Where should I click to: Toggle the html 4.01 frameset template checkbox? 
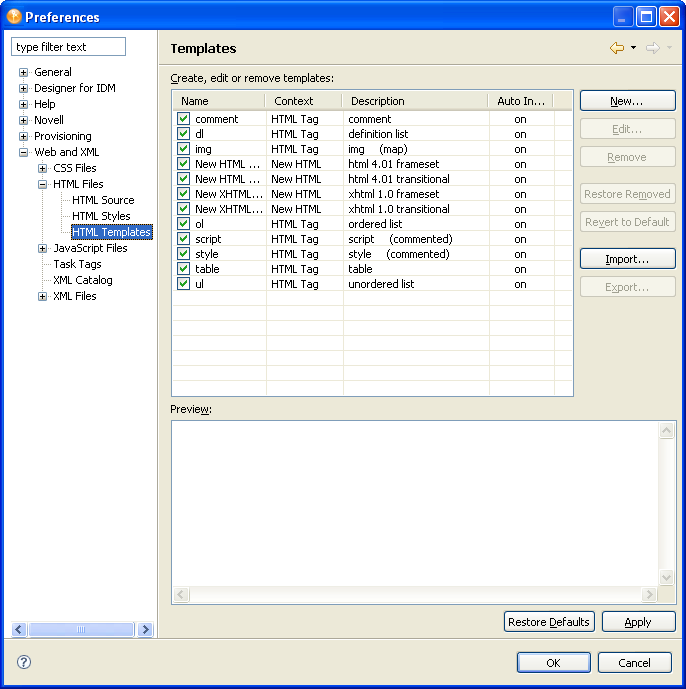pos(184,163)
